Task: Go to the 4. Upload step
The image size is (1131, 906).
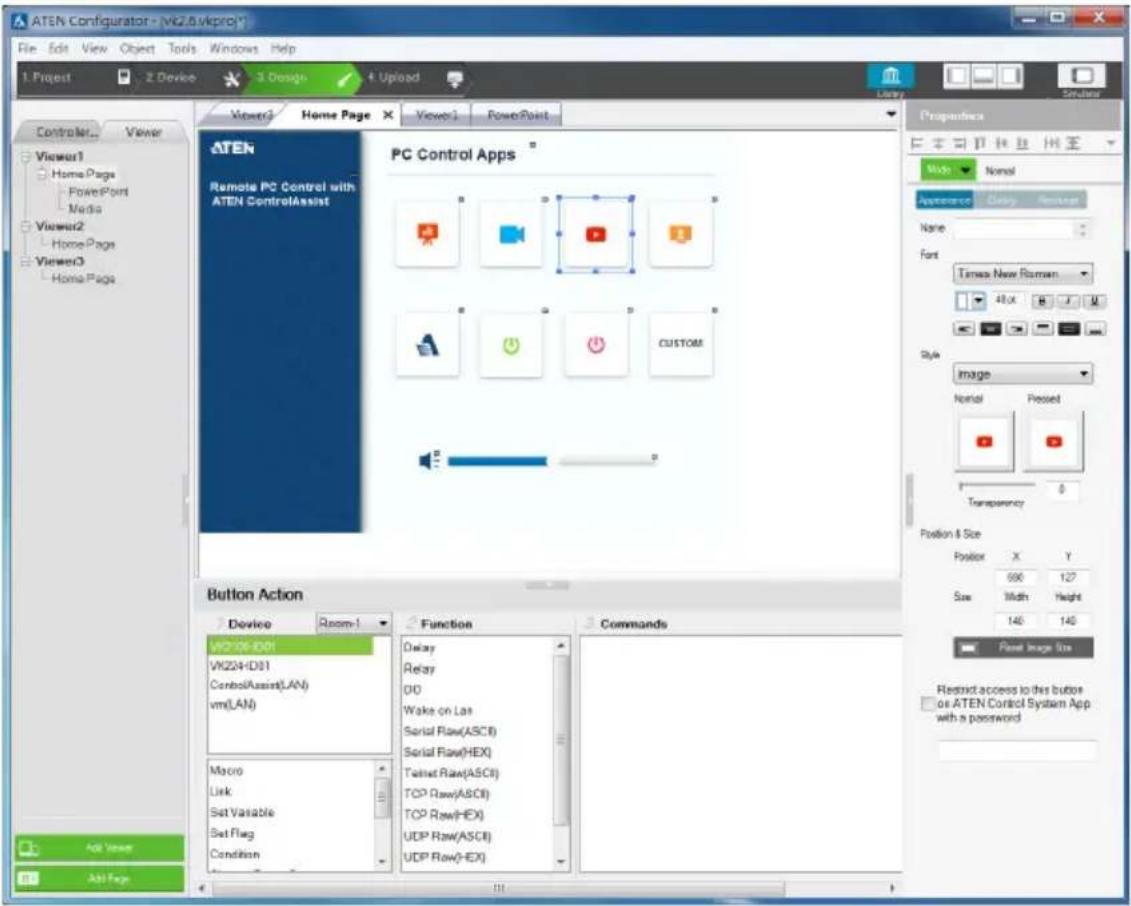Action: (393, 77)
